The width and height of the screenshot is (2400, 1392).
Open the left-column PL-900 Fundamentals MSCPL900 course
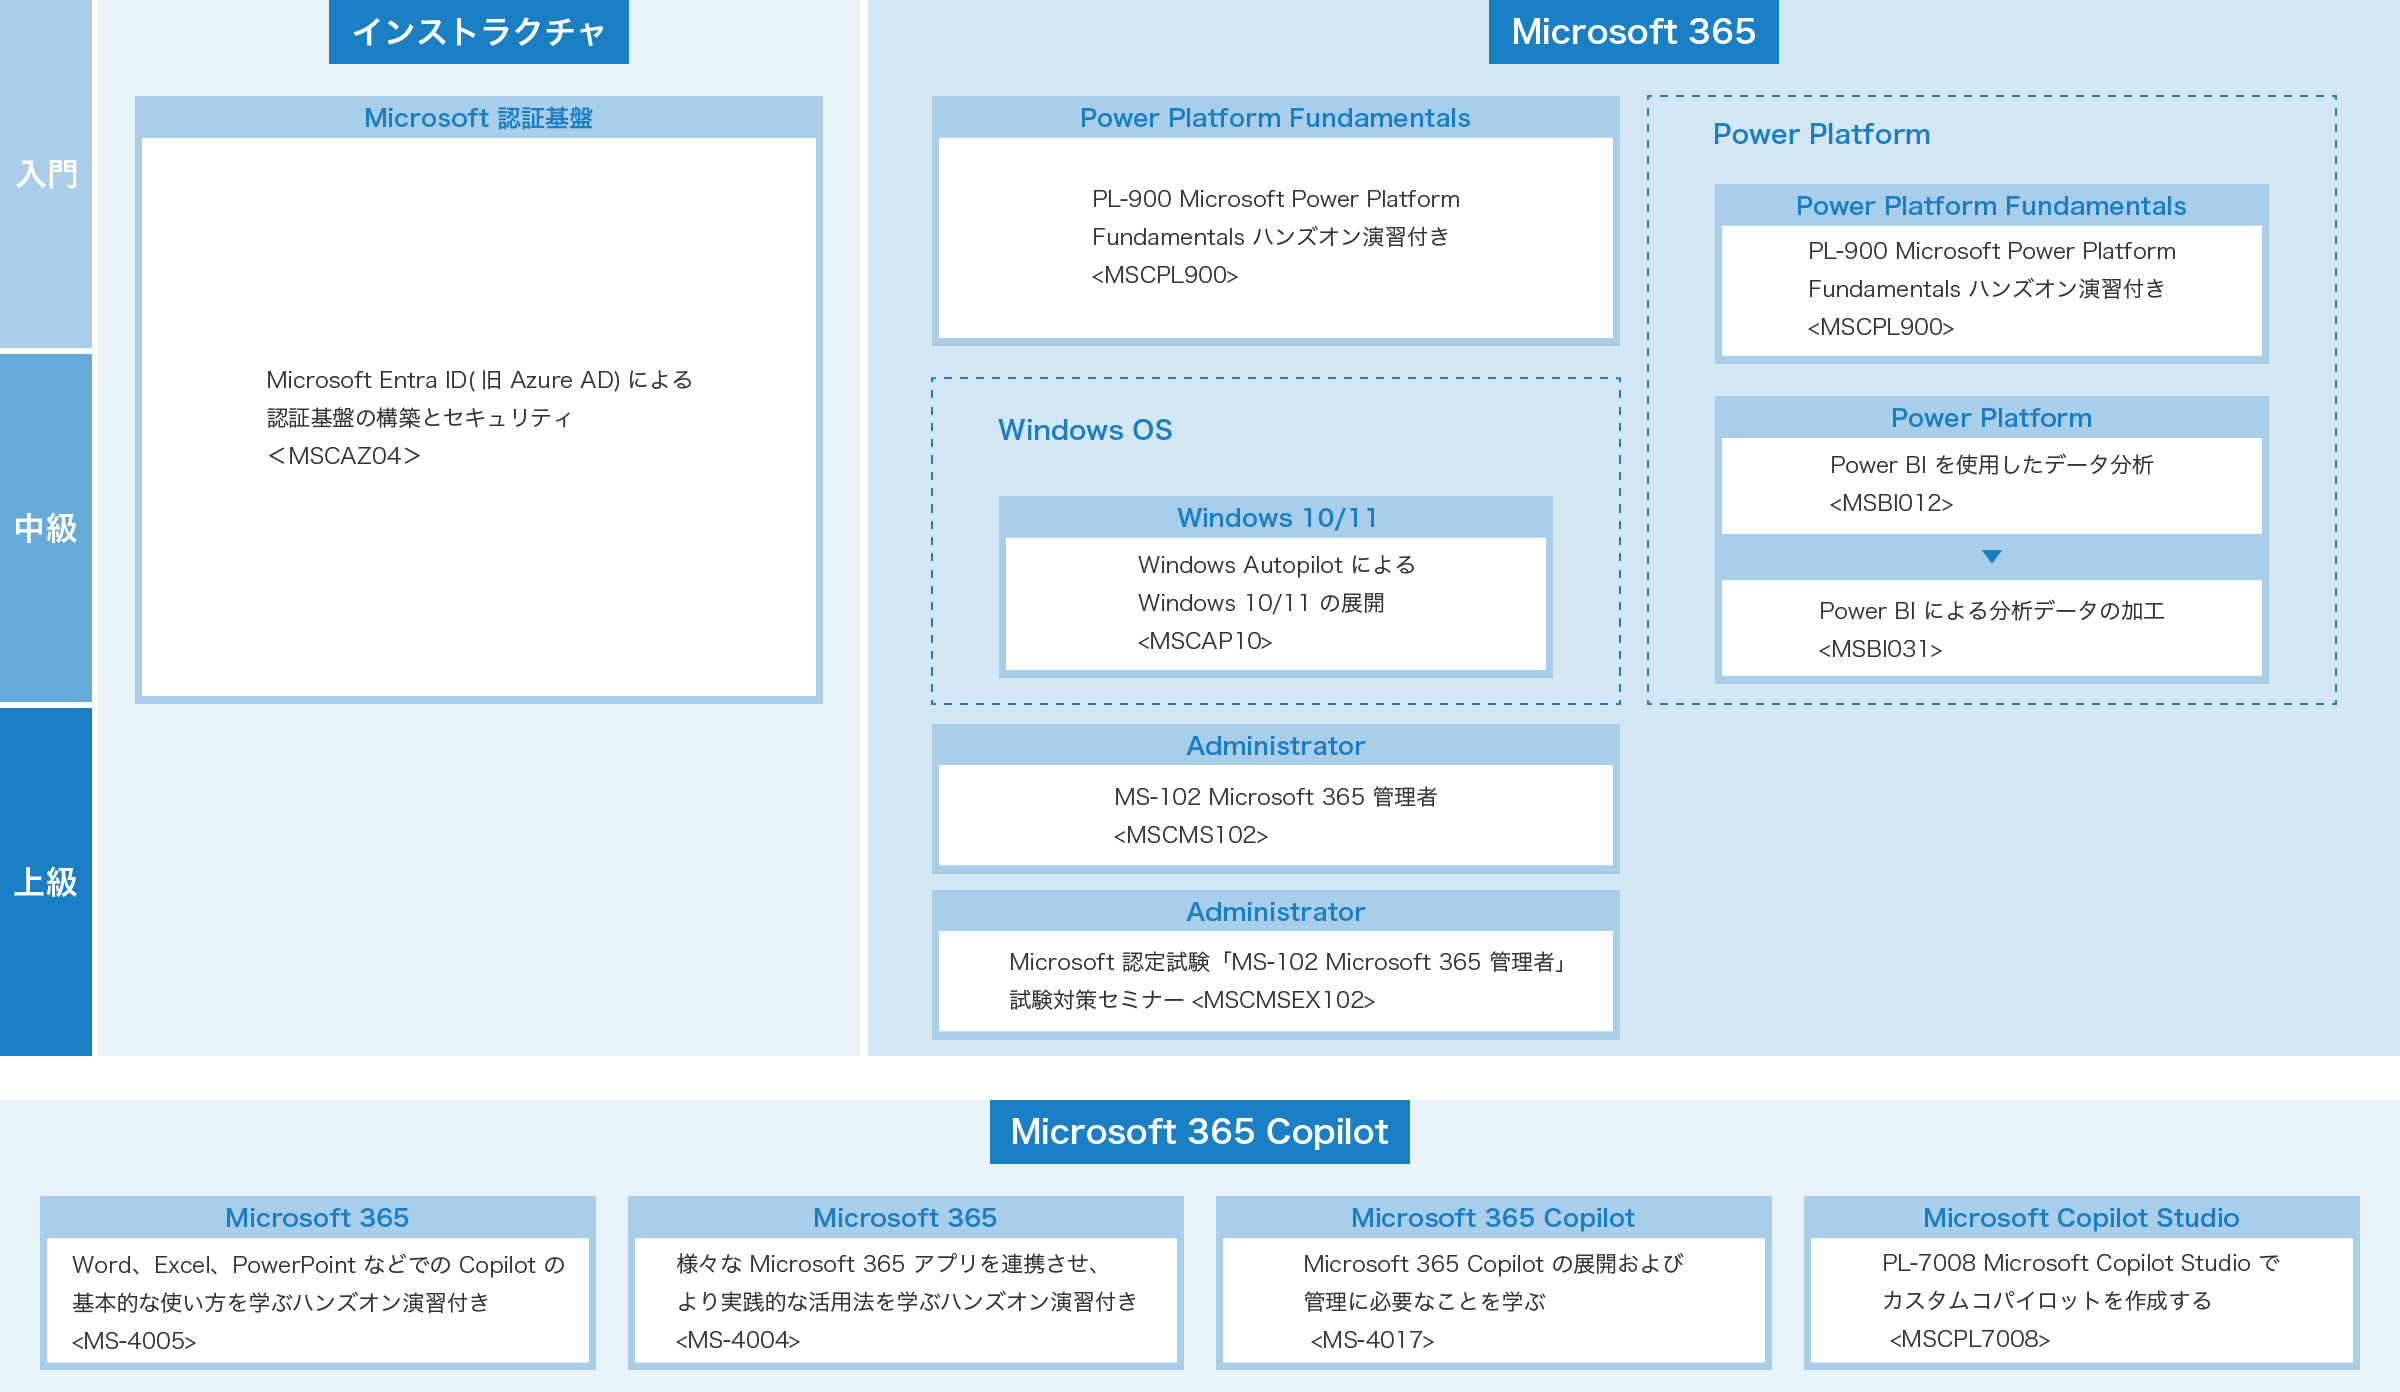[1276, 238]
